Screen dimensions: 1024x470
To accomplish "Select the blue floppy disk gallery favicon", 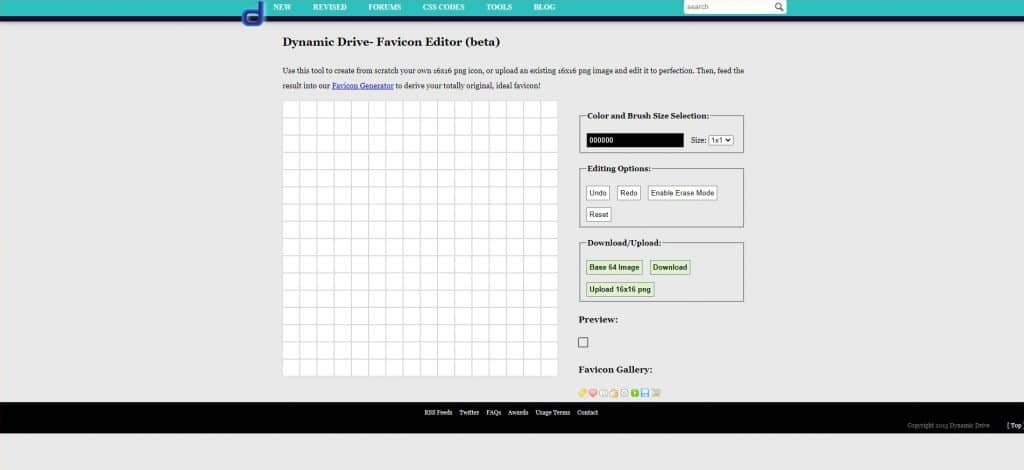I will (645, 393).
